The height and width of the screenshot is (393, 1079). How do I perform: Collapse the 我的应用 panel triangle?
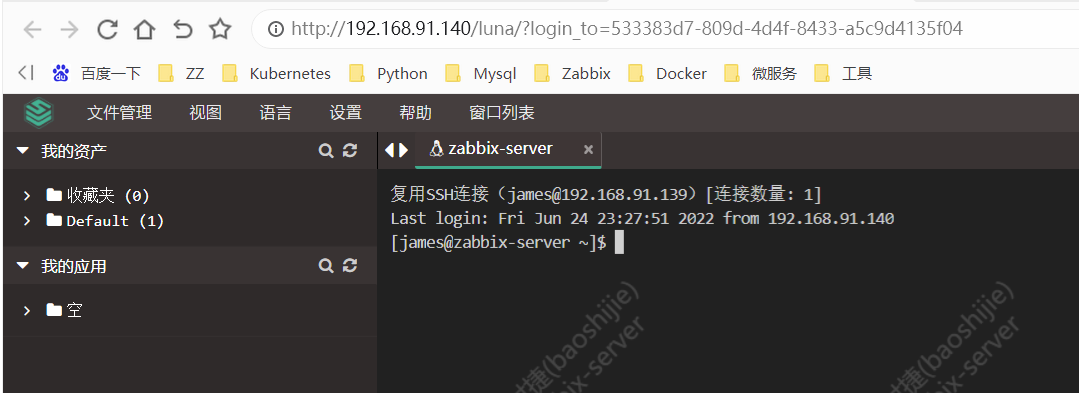(x=23, y=266)
